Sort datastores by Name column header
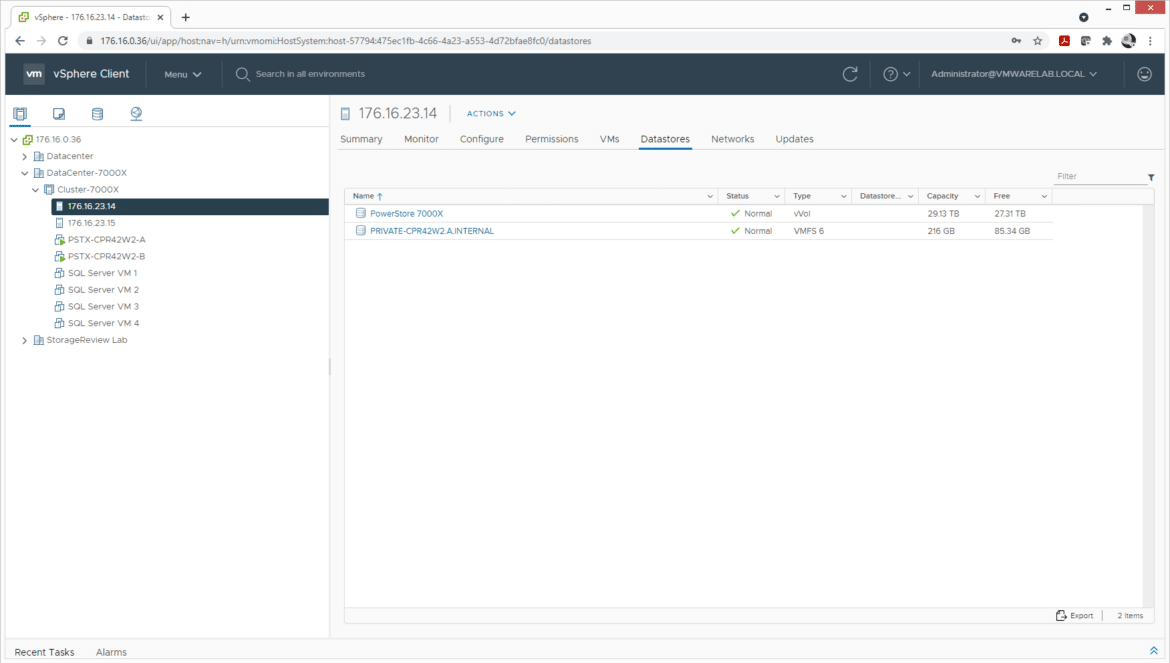Image resolution: width=1170 pixels, height=663 pixels. 363,196
